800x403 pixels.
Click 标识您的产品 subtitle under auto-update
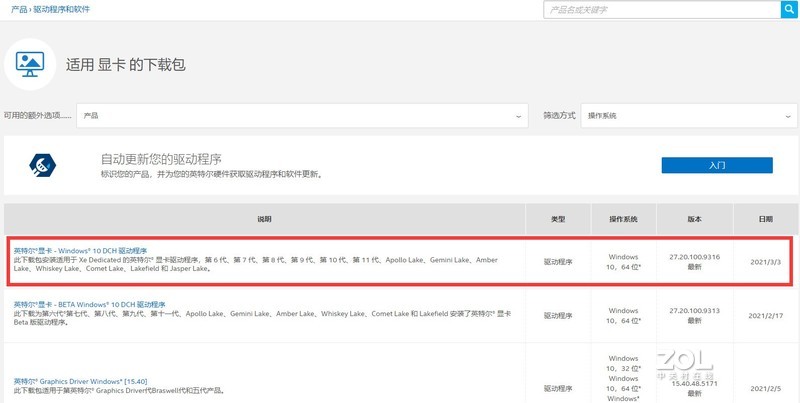click(x=212, y=174)
